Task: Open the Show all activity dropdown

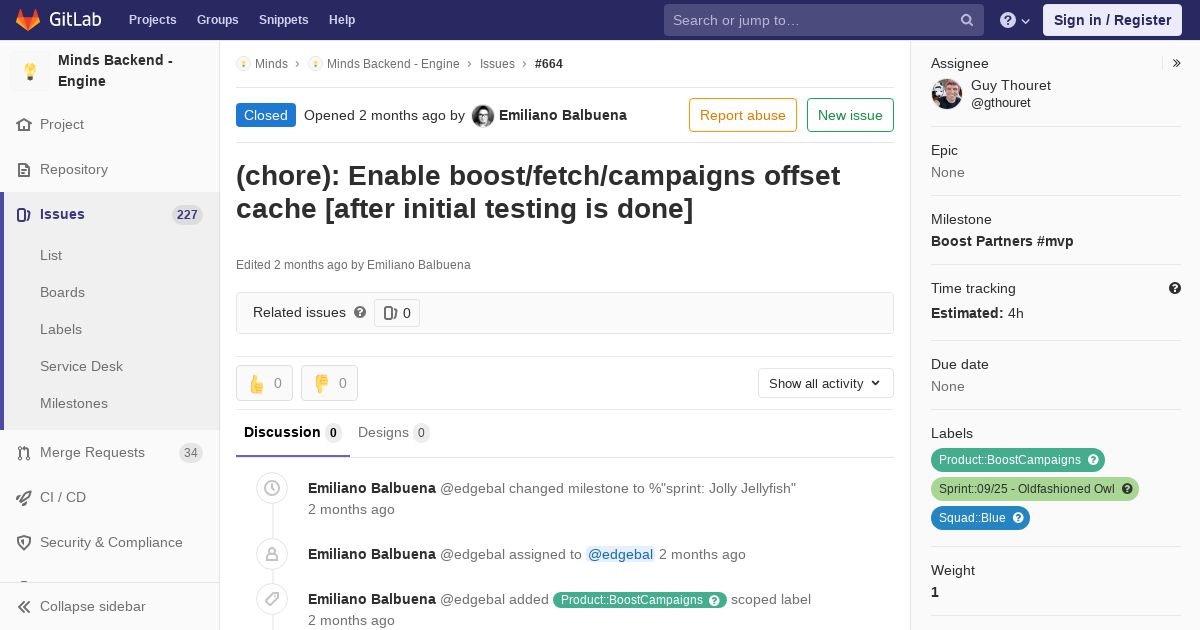Action: [x=826, y=383]
